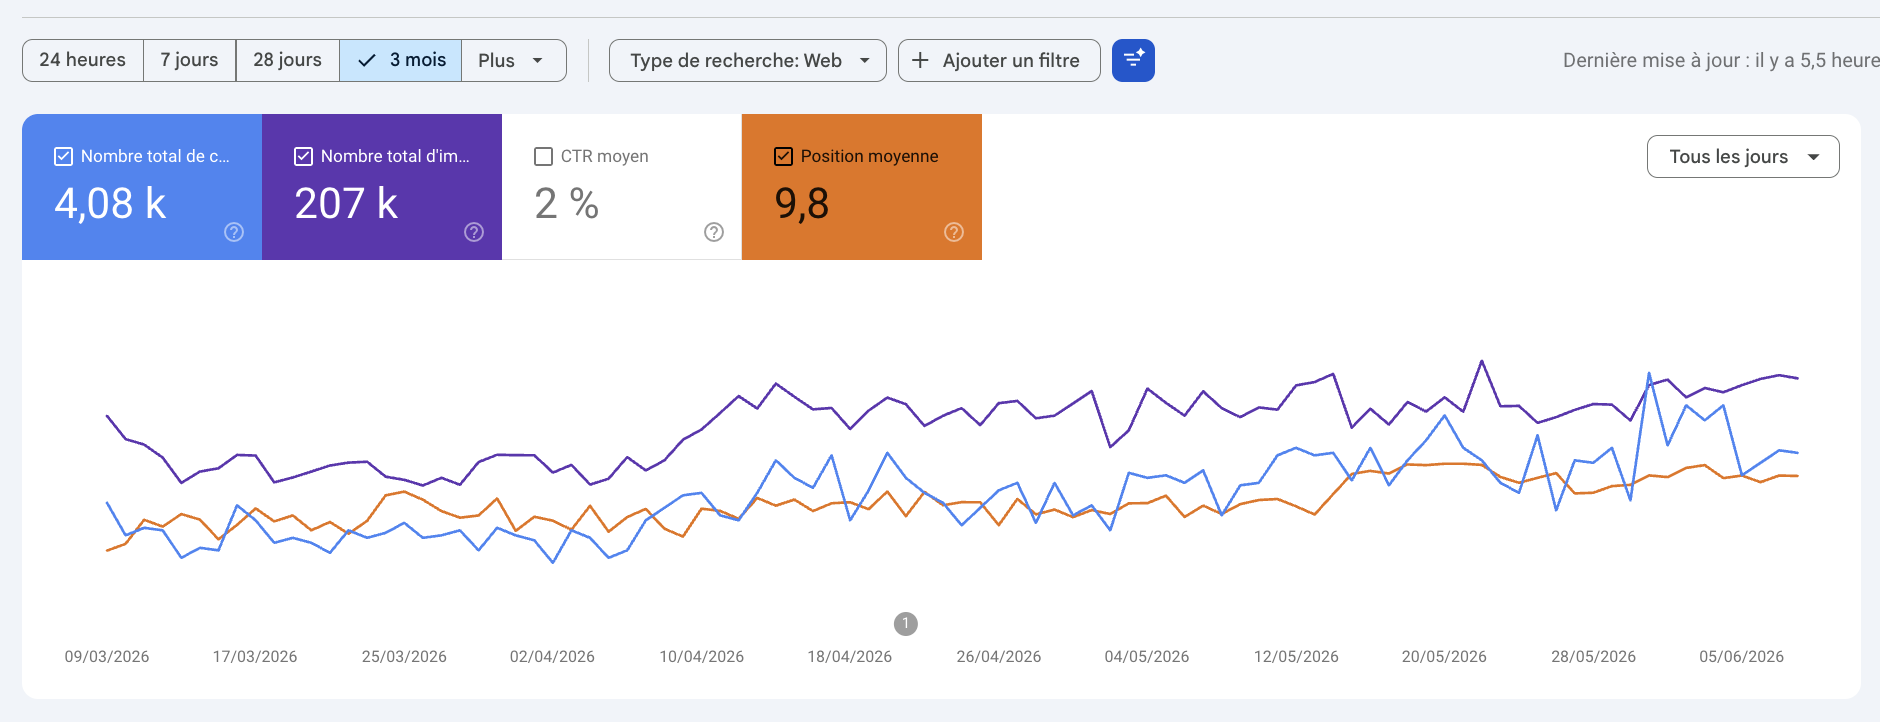Enable the CTR moyen checkbox
Viewport: 1880px width, 722px height.
pyautogui.click(x=544, y=156)
